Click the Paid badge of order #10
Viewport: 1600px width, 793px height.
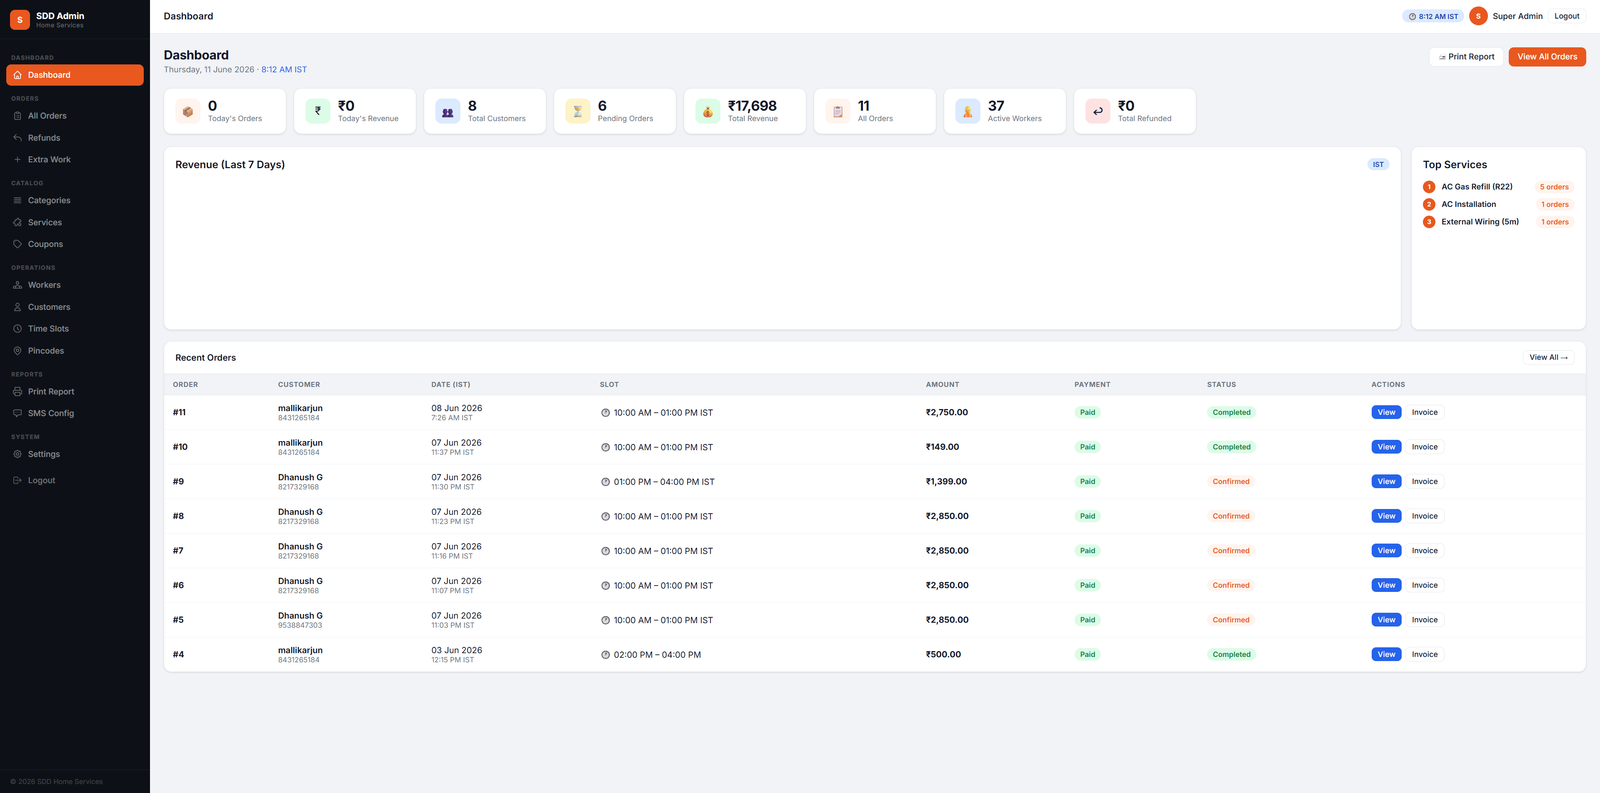[x=1087, y=447]
